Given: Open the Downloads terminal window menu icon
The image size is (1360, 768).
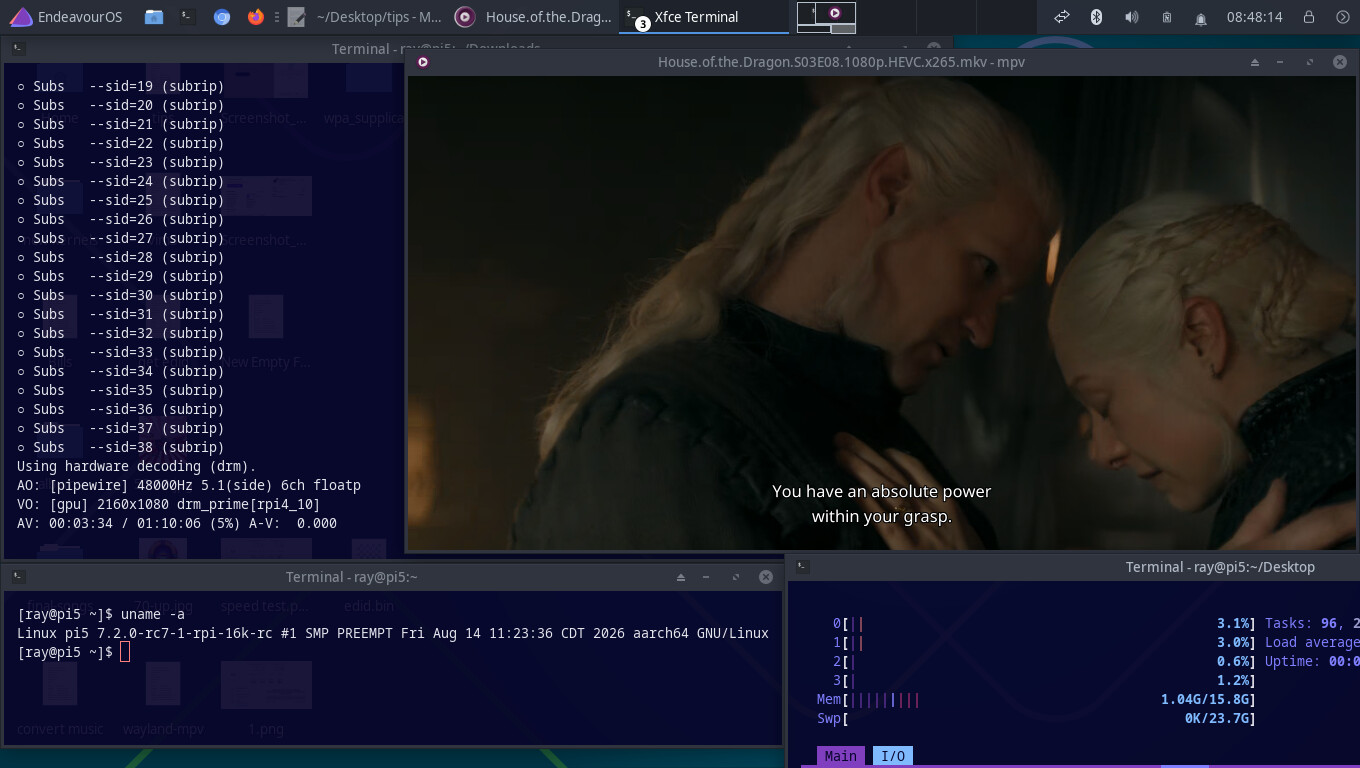Looking at the screenshot, I should coord(19,48).
